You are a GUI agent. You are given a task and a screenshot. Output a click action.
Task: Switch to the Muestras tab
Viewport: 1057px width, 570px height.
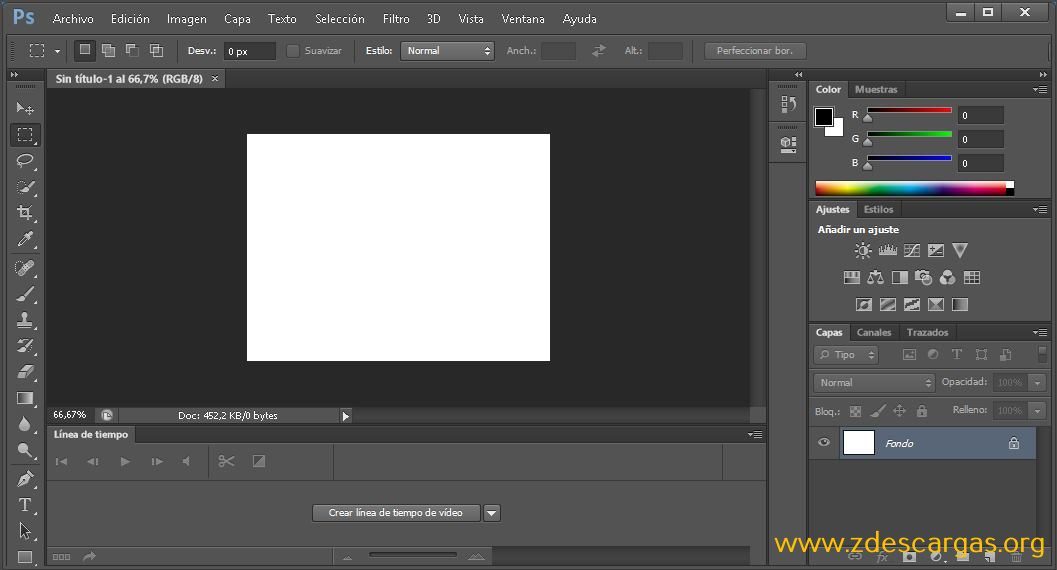click(x=876, y=90)
